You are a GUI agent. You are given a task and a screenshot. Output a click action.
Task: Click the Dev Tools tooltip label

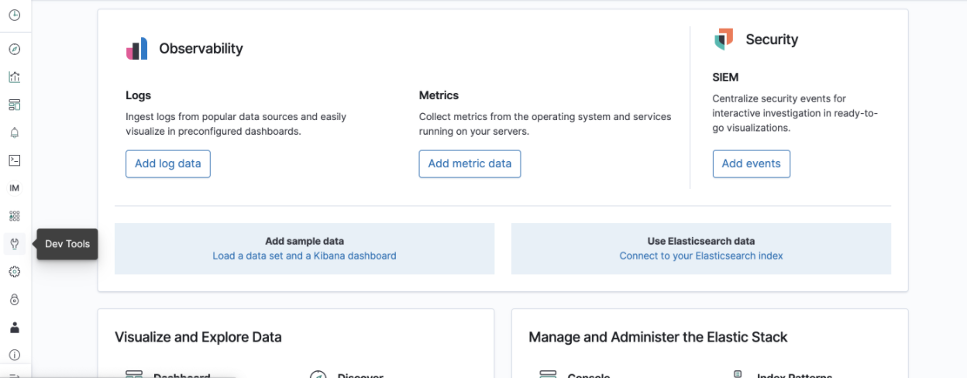click(x=67, y=244)
